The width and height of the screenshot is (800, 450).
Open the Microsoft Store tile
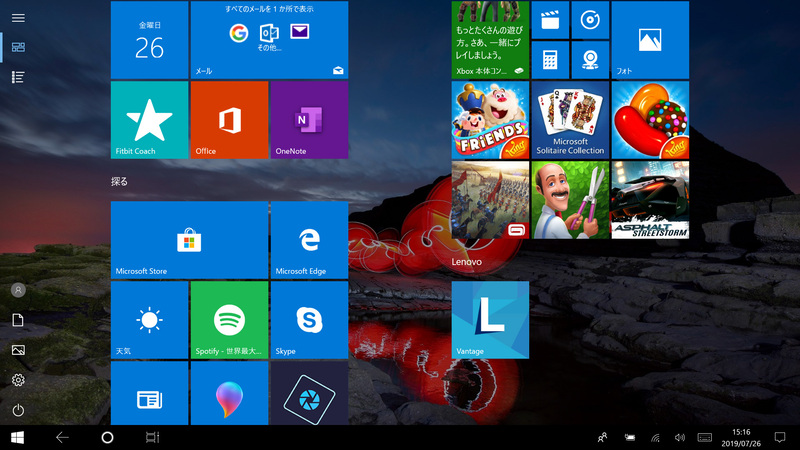pos(189,240)
